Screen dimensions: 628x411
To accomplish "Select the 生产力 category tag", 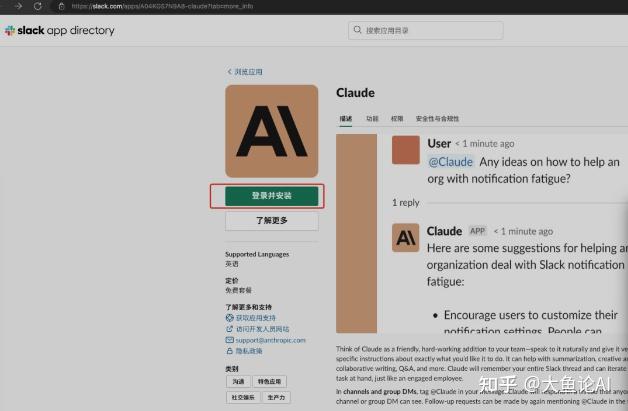I will pyautogui.click(x=276, y=397).
